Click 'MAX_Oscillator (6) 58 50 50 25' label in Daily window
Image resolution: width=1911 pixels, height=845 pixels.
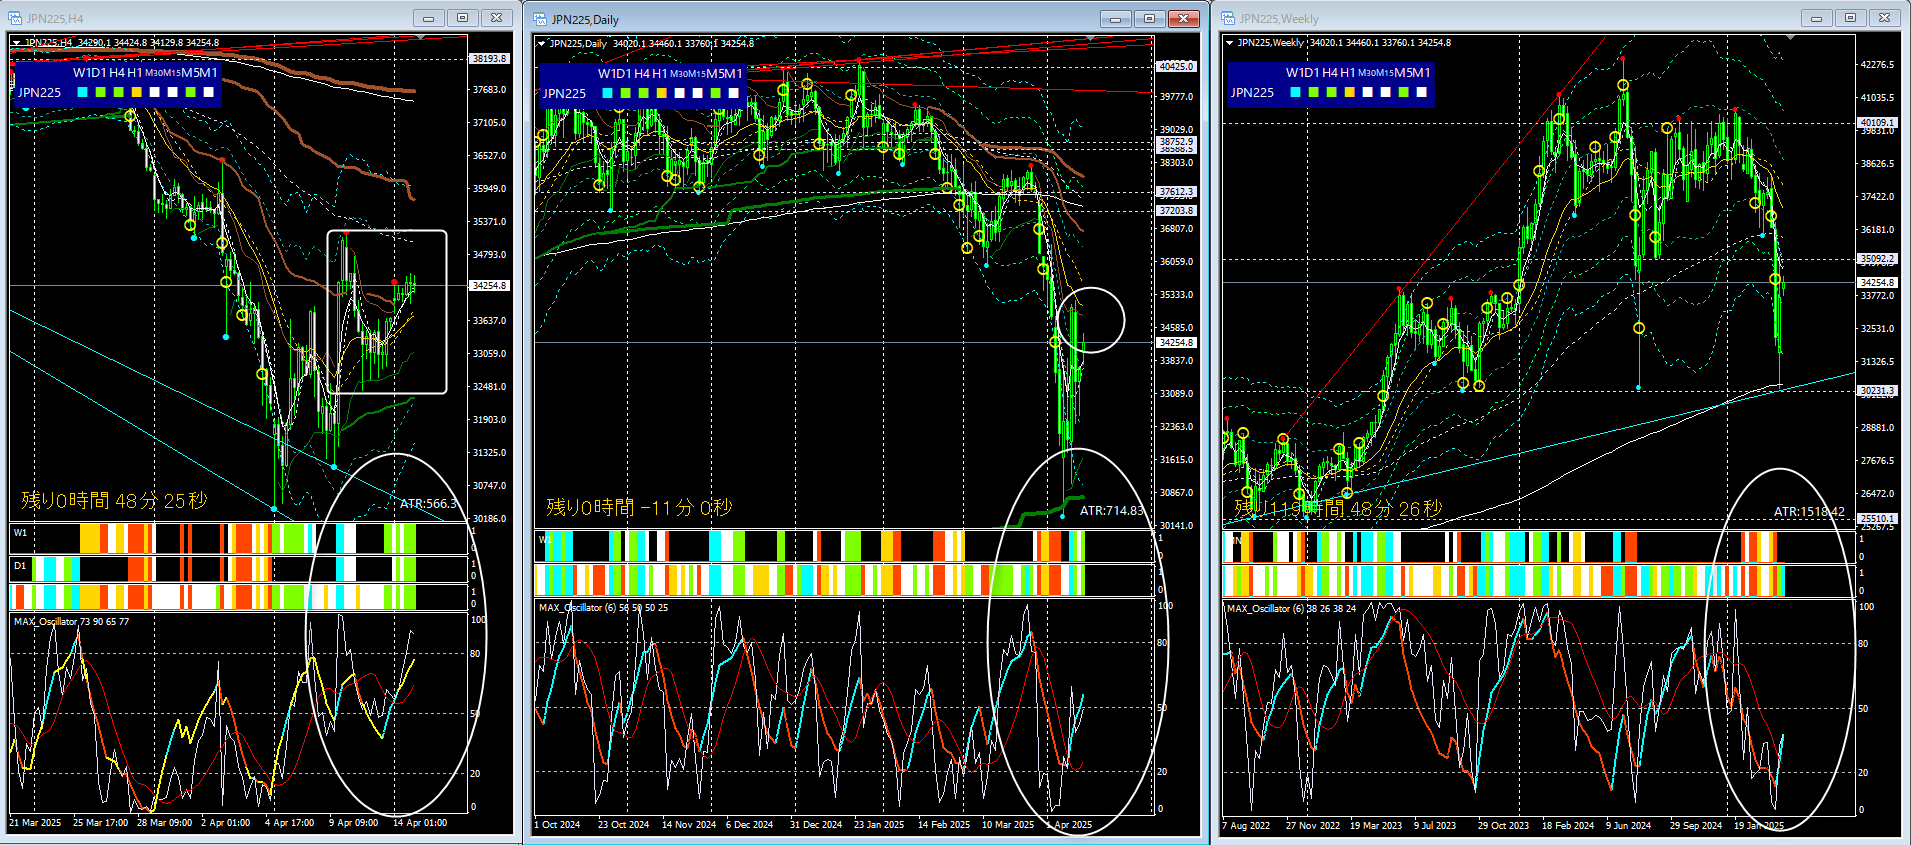pos(603,608)
